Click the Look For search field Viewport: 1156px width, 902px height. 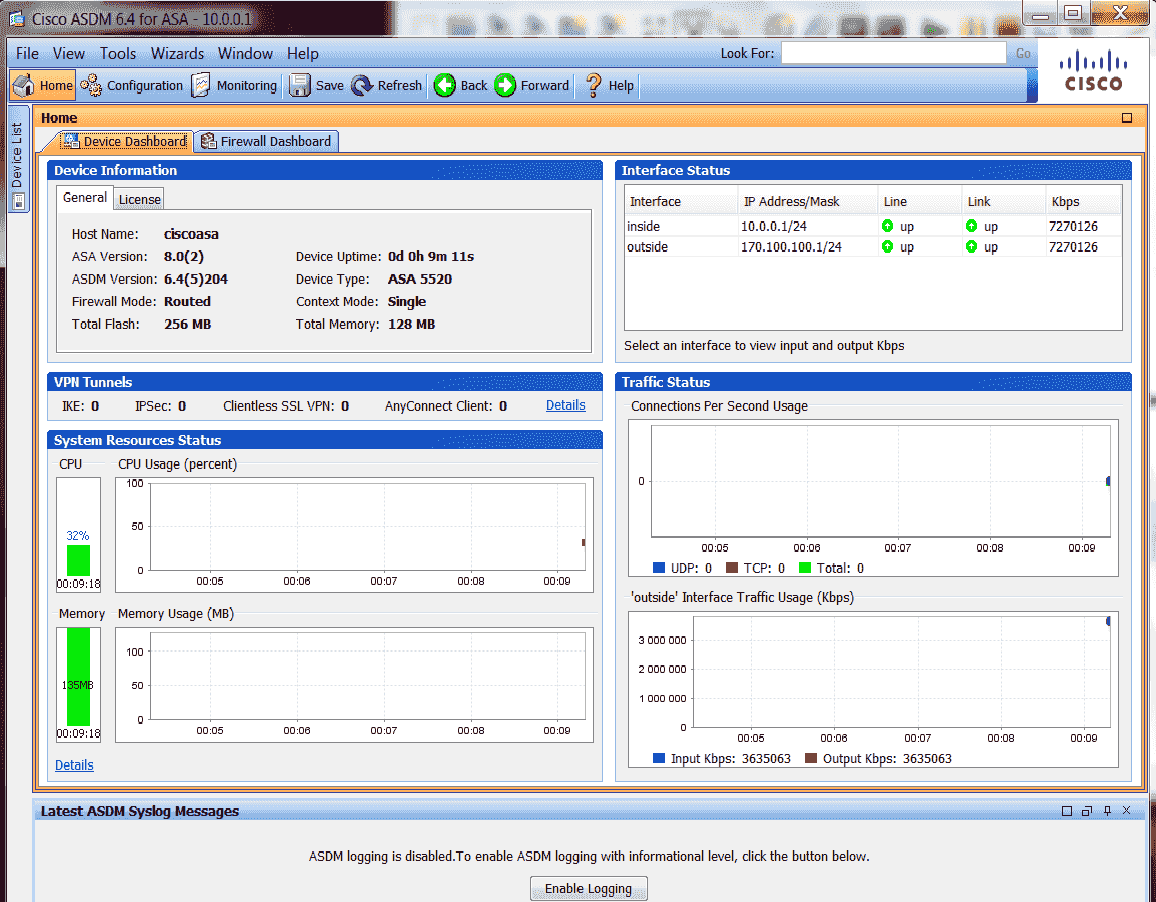click(x=894, y=53)
